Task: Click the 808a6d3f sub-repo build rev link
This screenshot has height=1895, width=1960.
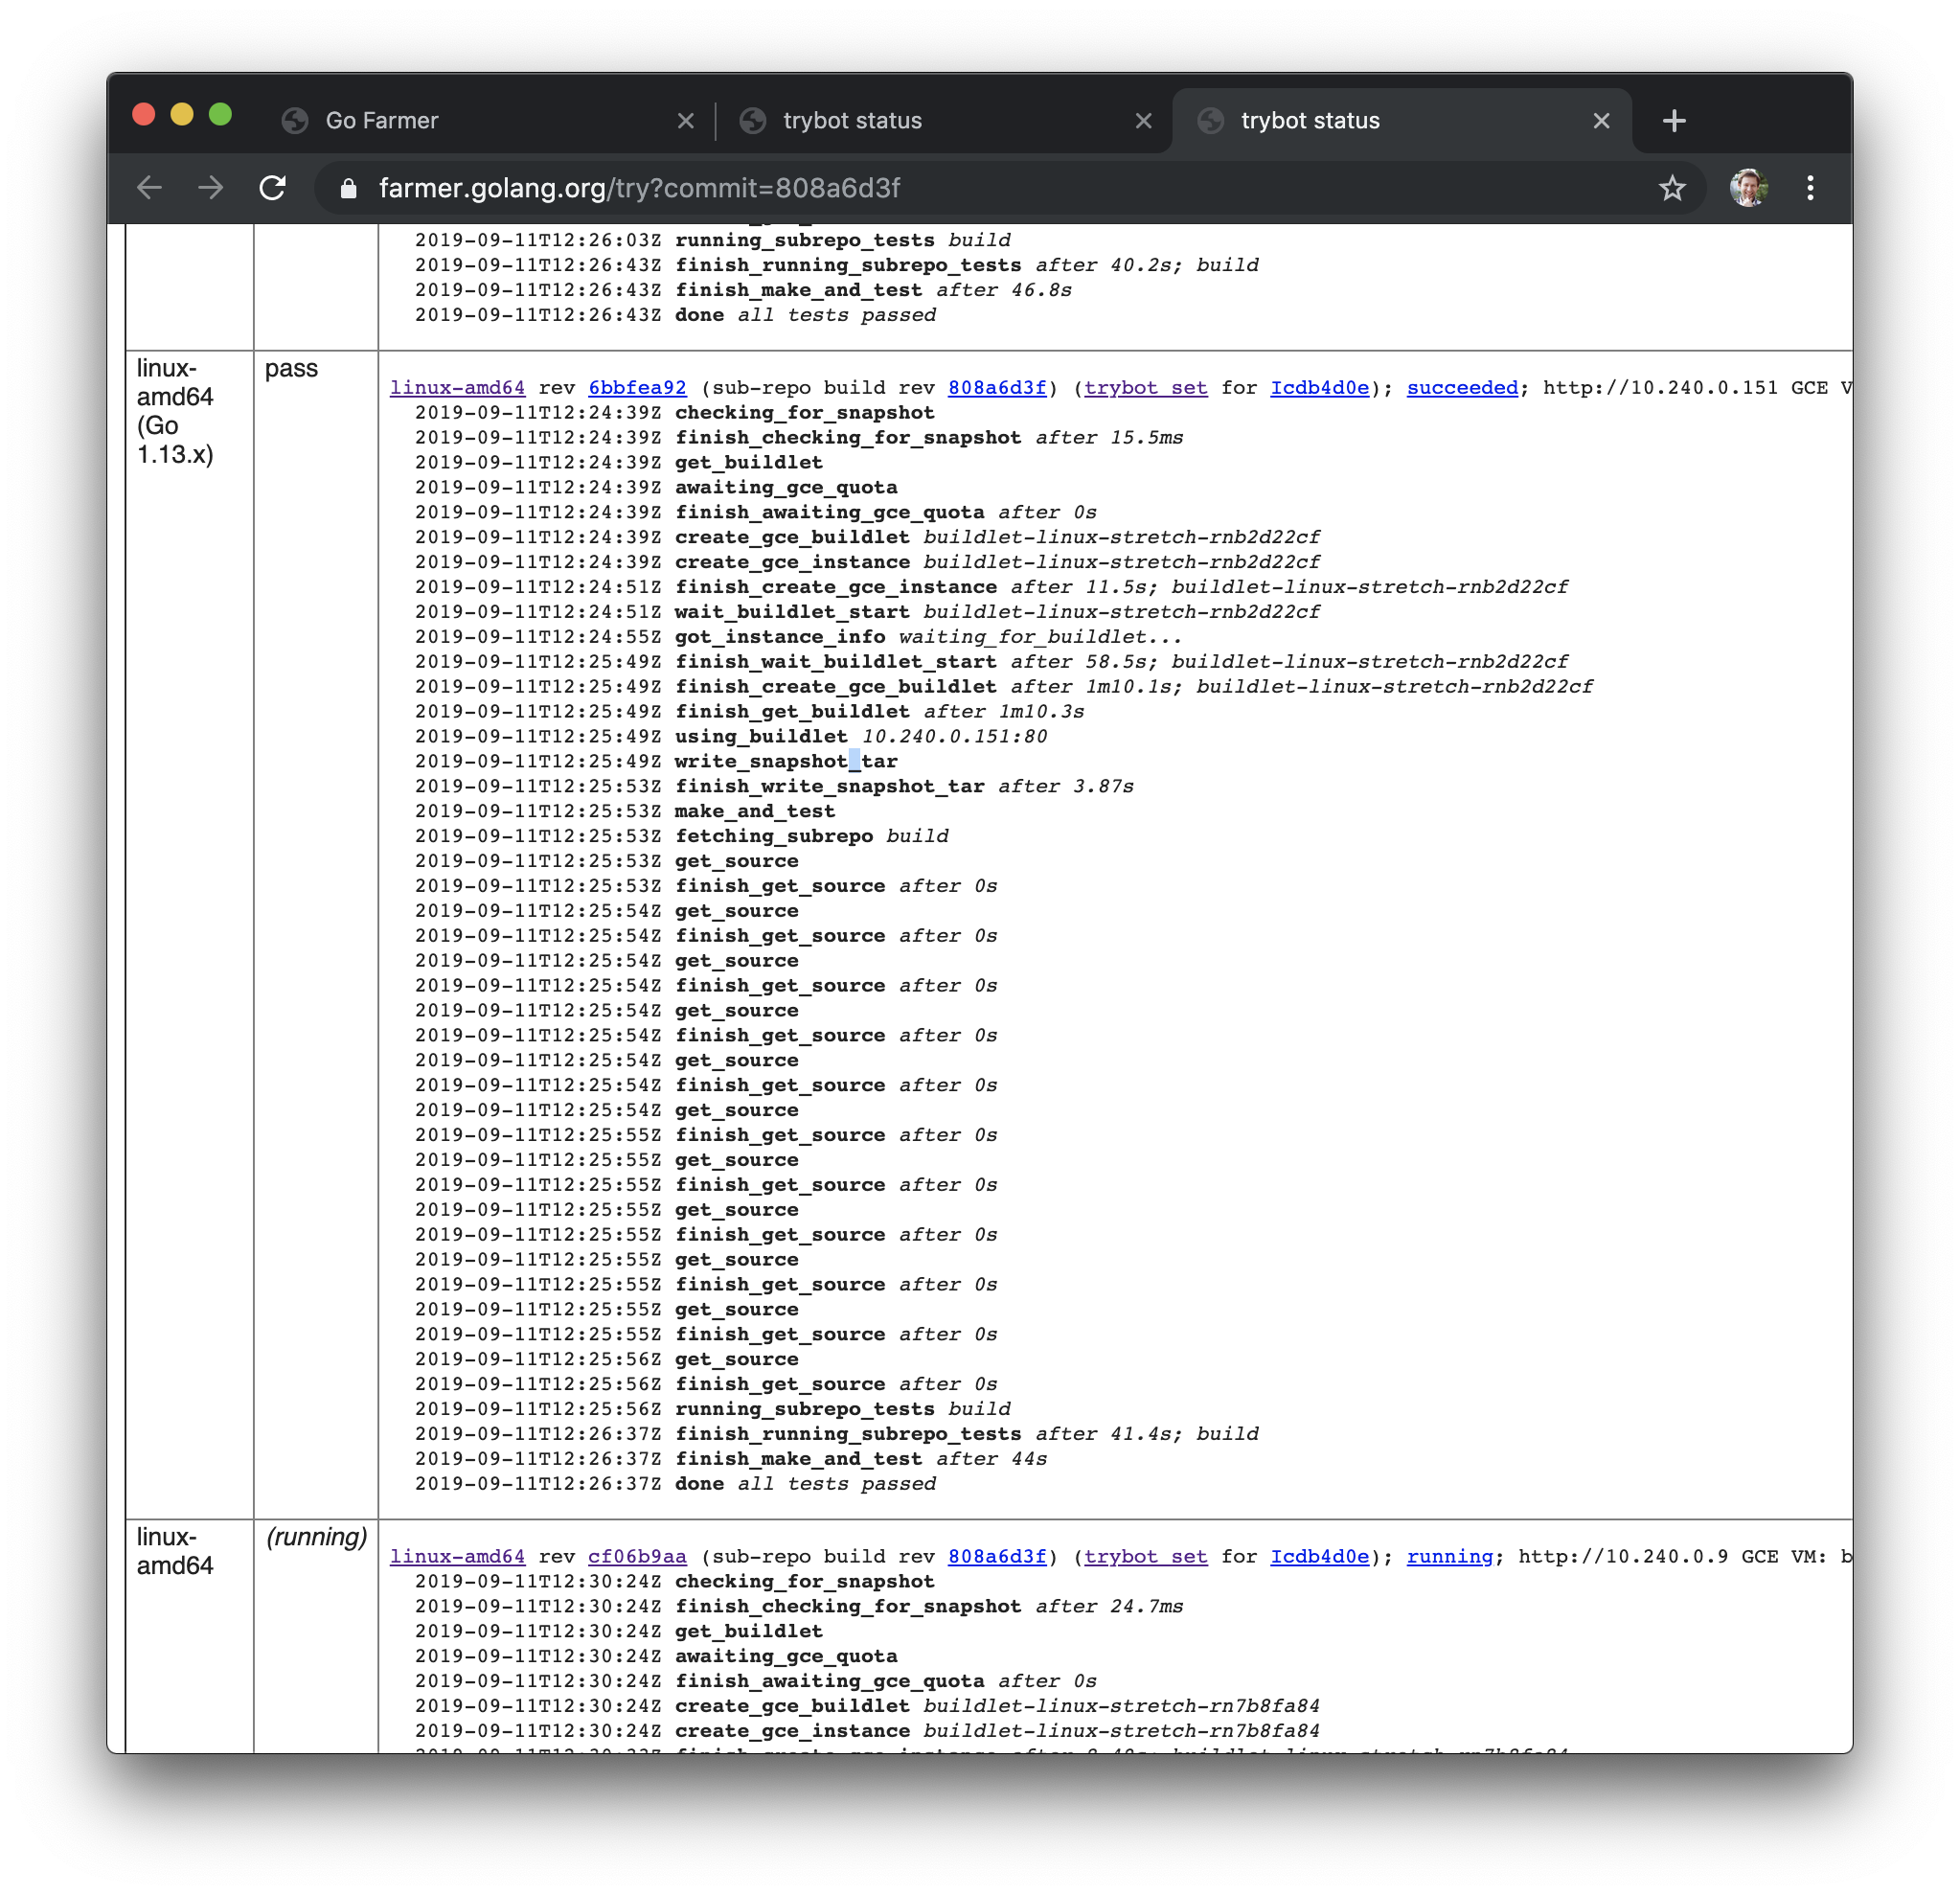Action: click(996, 388)
